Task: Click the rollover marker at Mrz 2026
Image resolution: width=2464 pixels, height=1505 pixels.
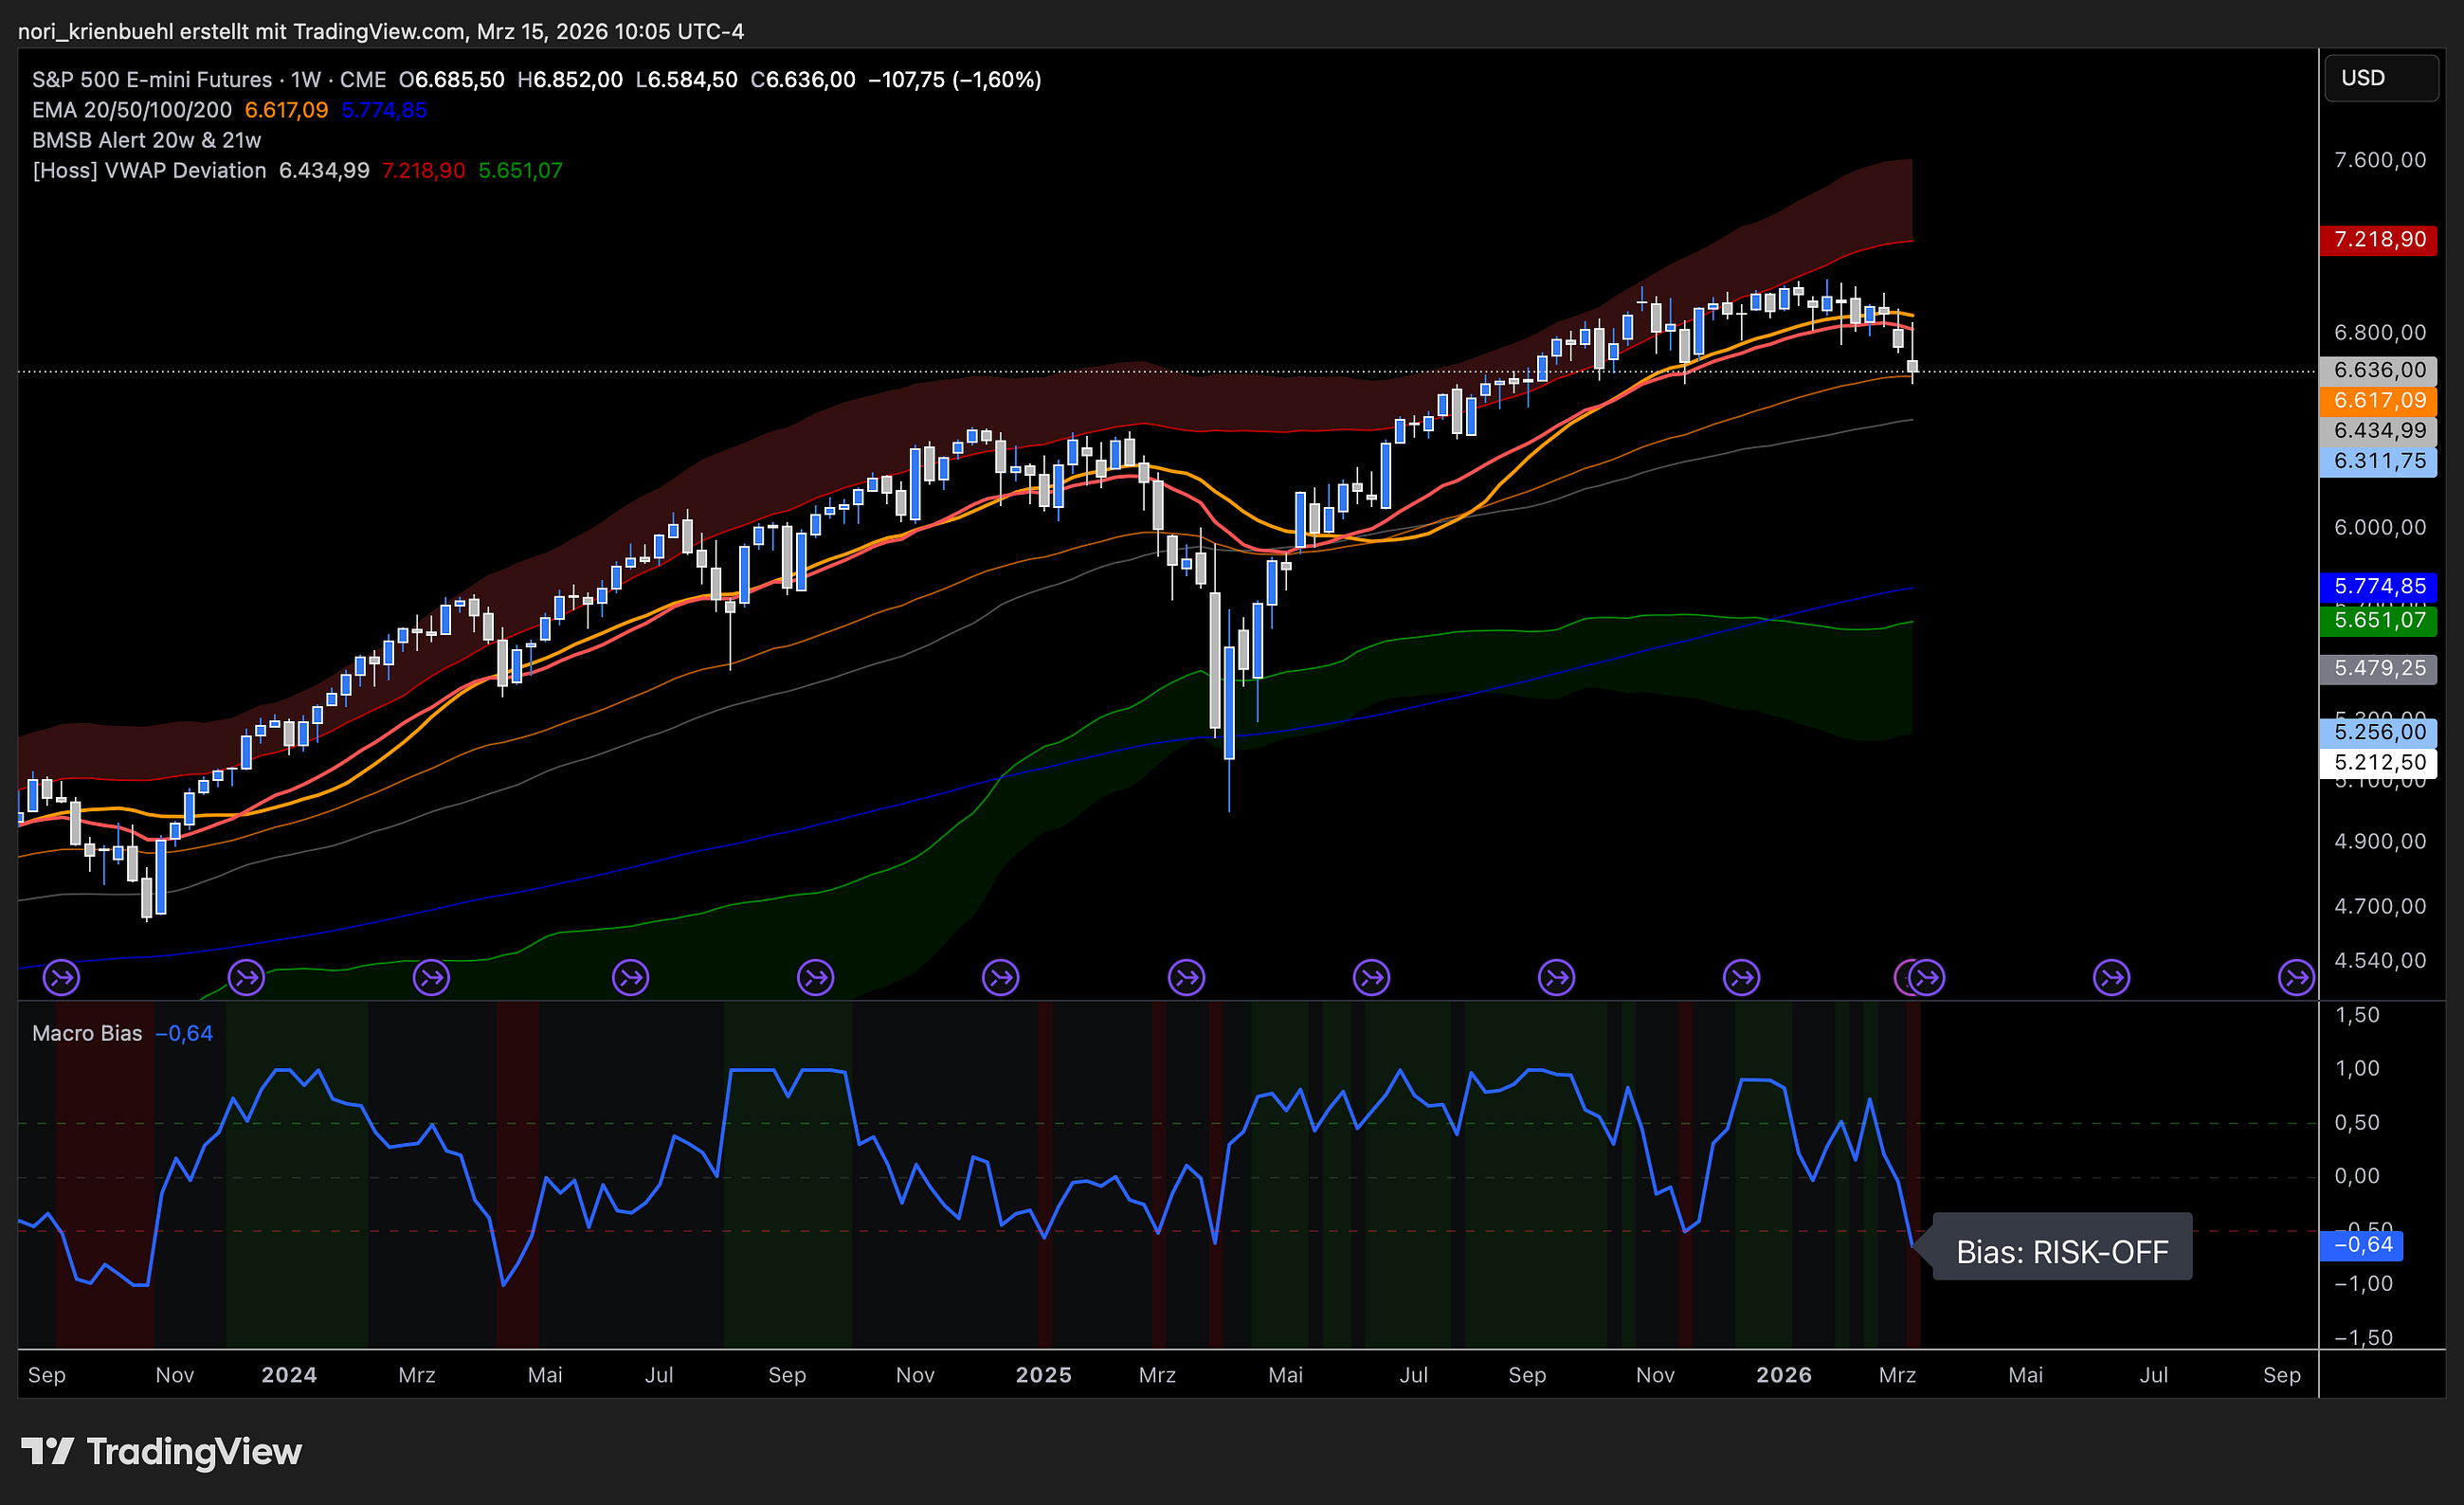Action: tap(1926, 977)
